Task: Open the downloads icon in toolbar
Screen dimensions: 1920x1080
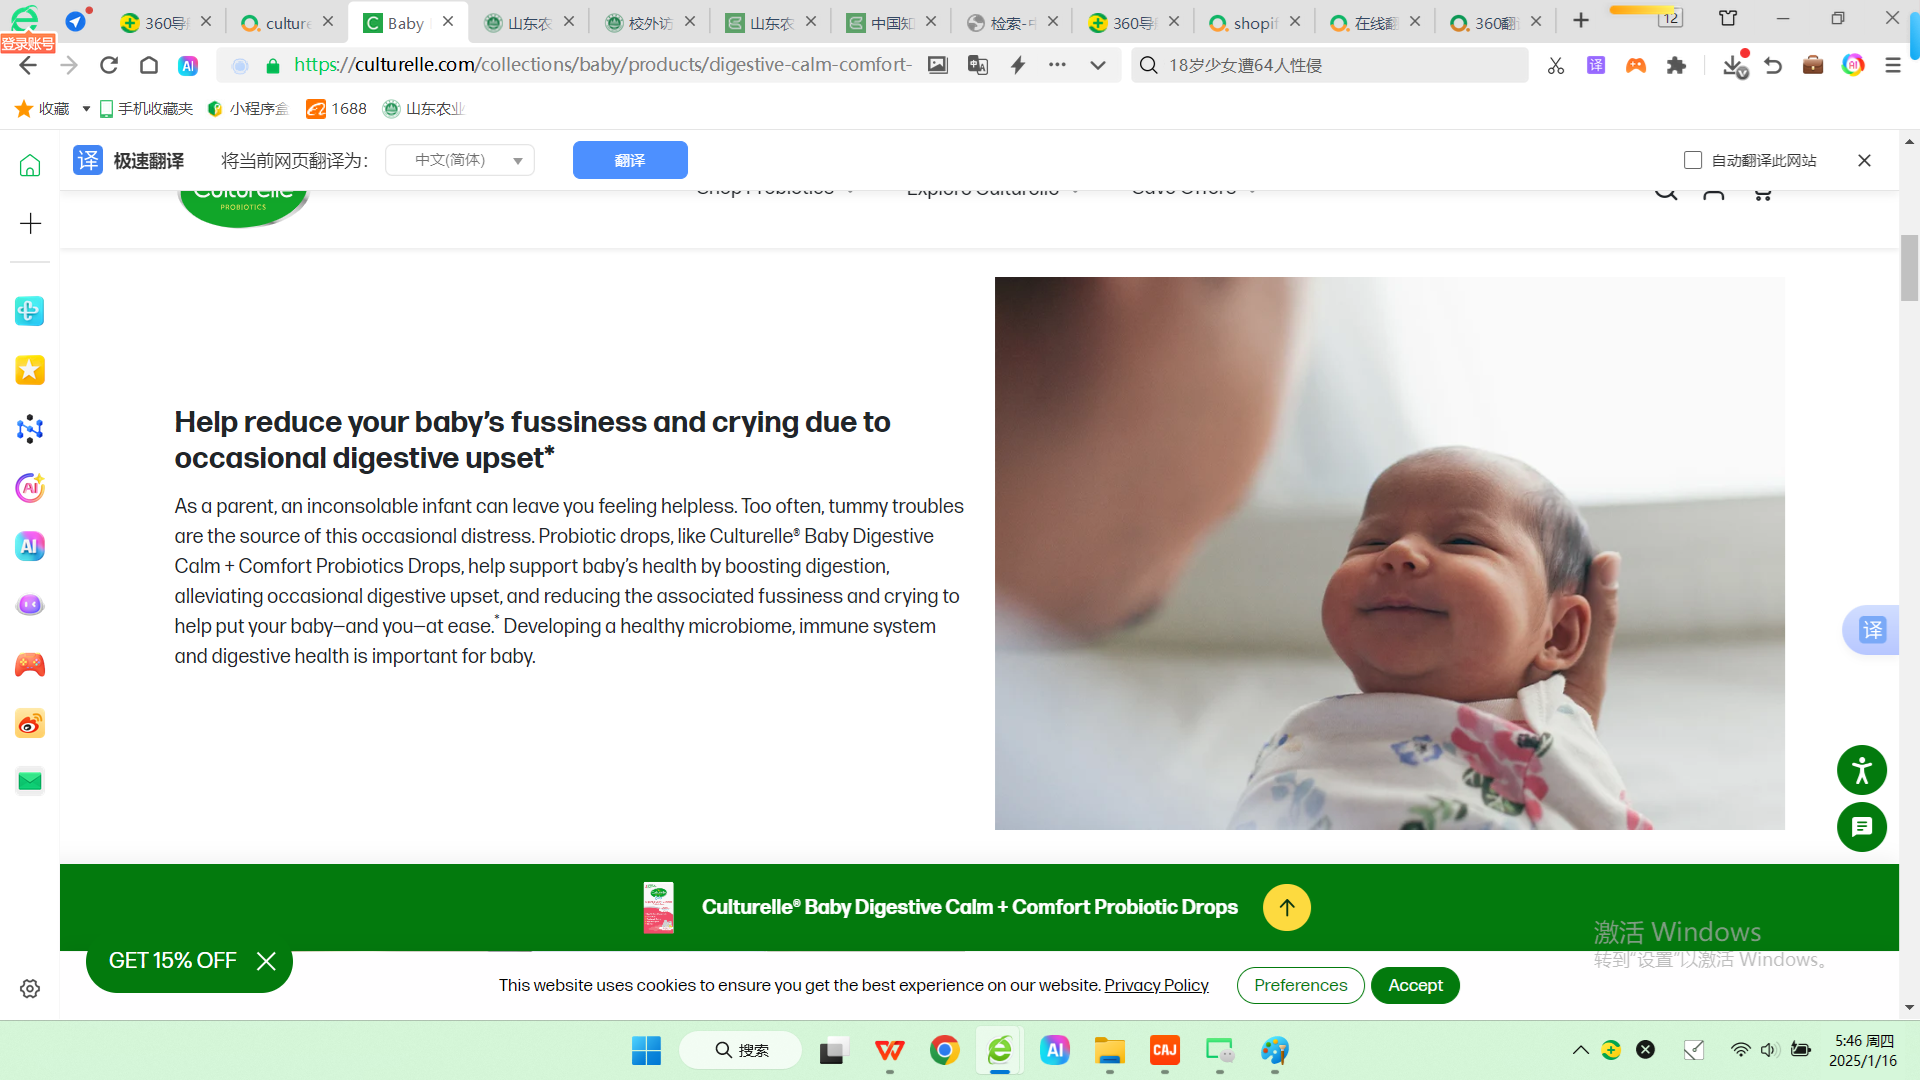Action: pos(1735,65)
